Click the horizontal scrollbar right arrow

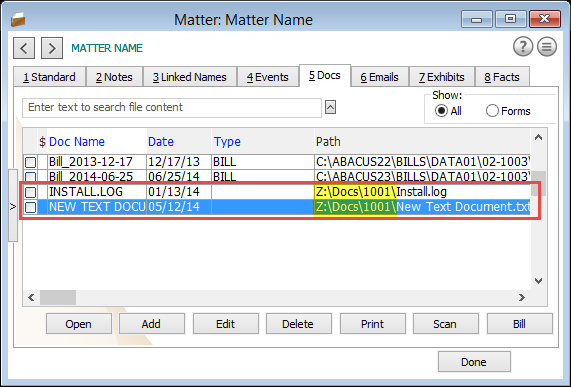pyautogui.click(x=522, y=297)
